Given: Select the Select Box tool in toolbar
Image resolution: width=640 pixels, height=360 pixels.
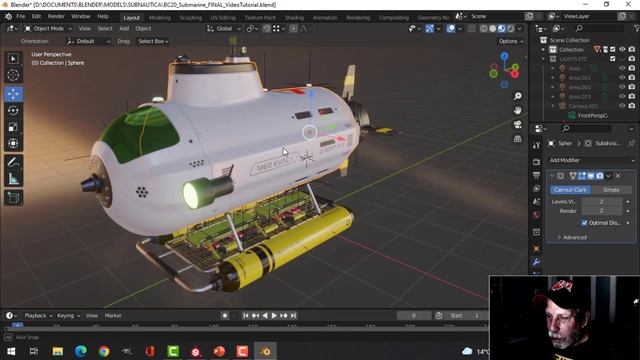Looking at the screenshot, I should pos(13,59).
